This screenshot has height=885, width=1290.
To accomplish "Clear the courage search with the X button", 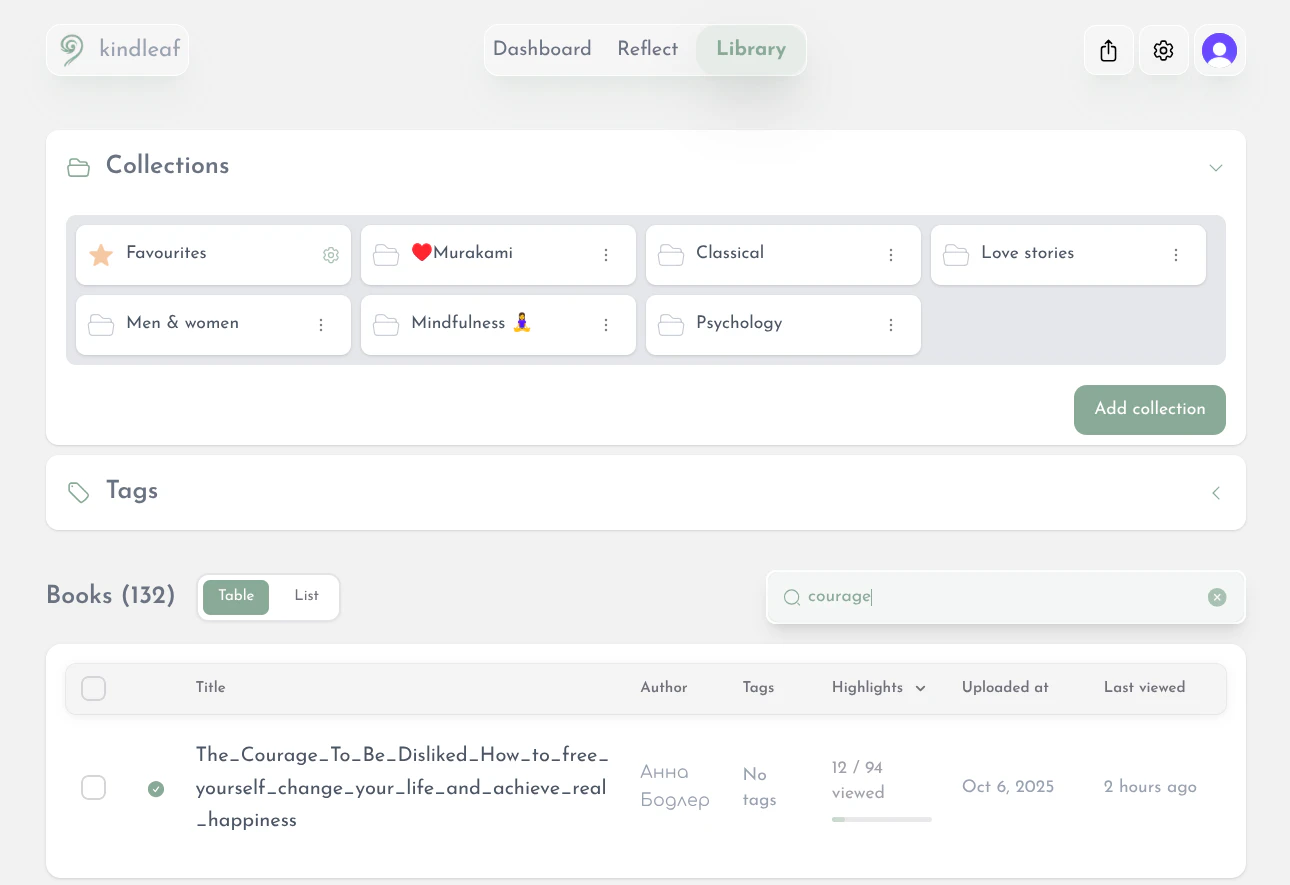I will pos(1217,597).
